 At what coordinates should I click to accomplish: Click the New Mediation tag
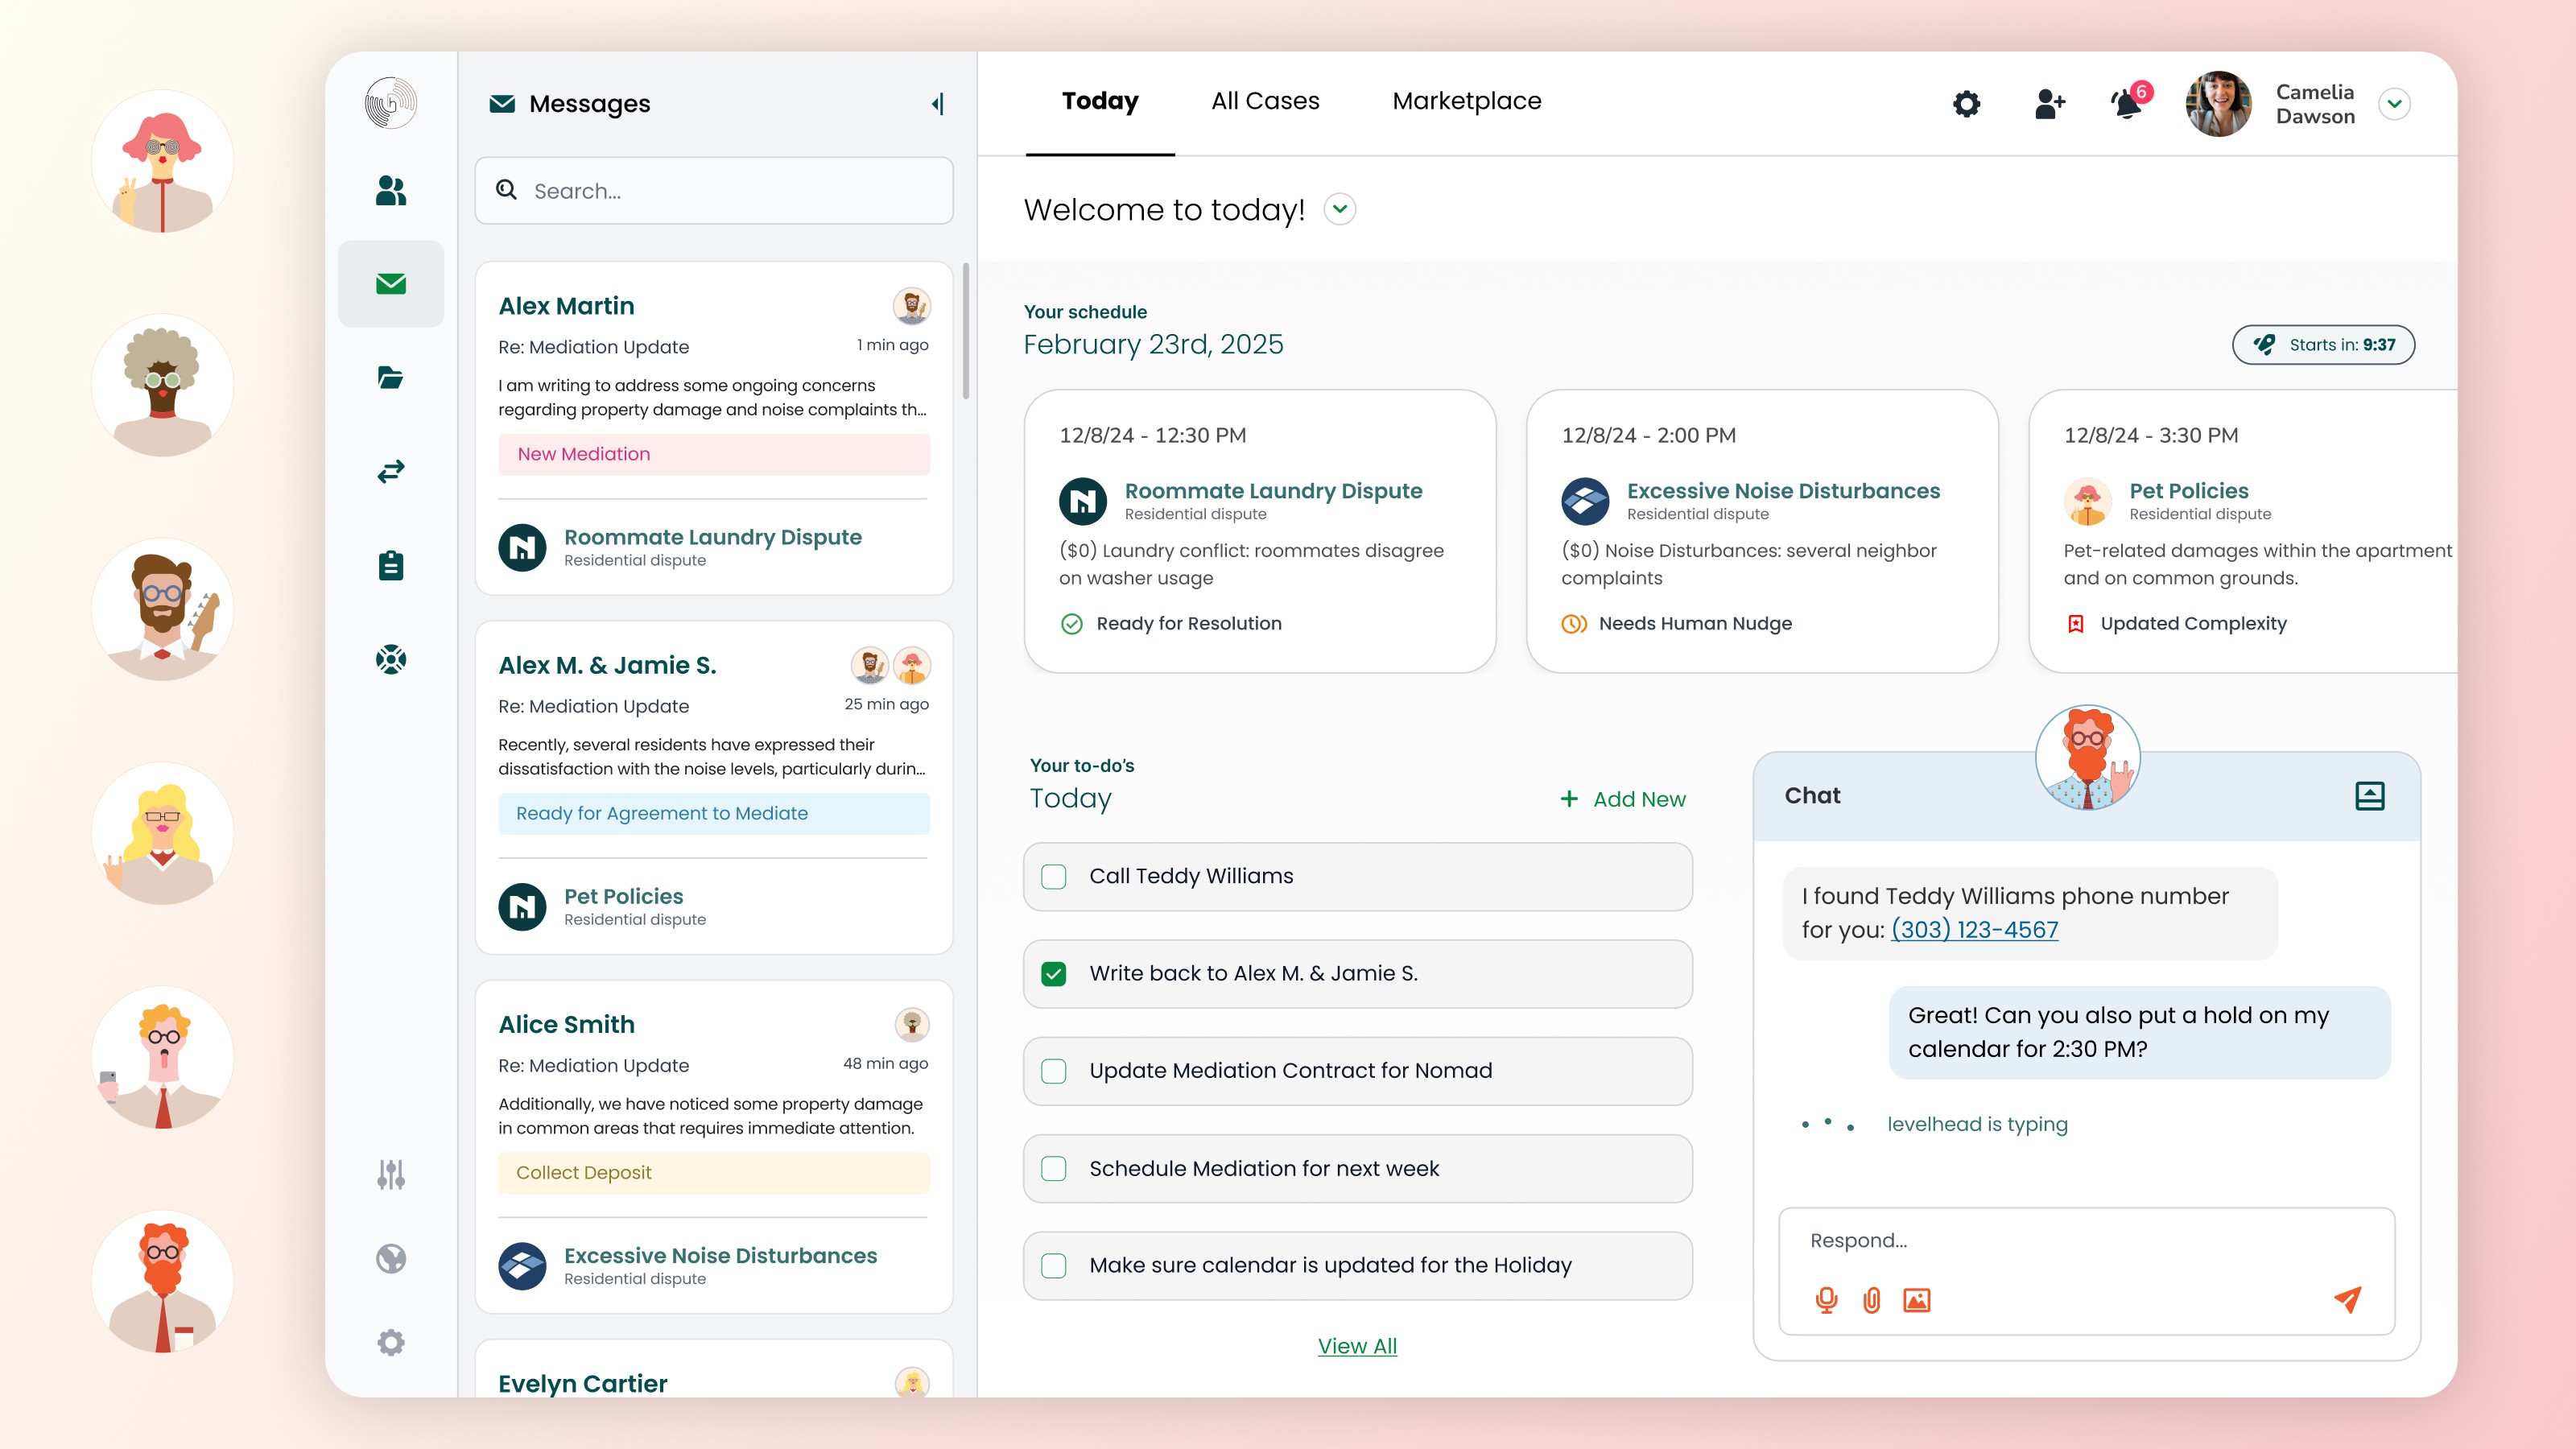(714, 454)
